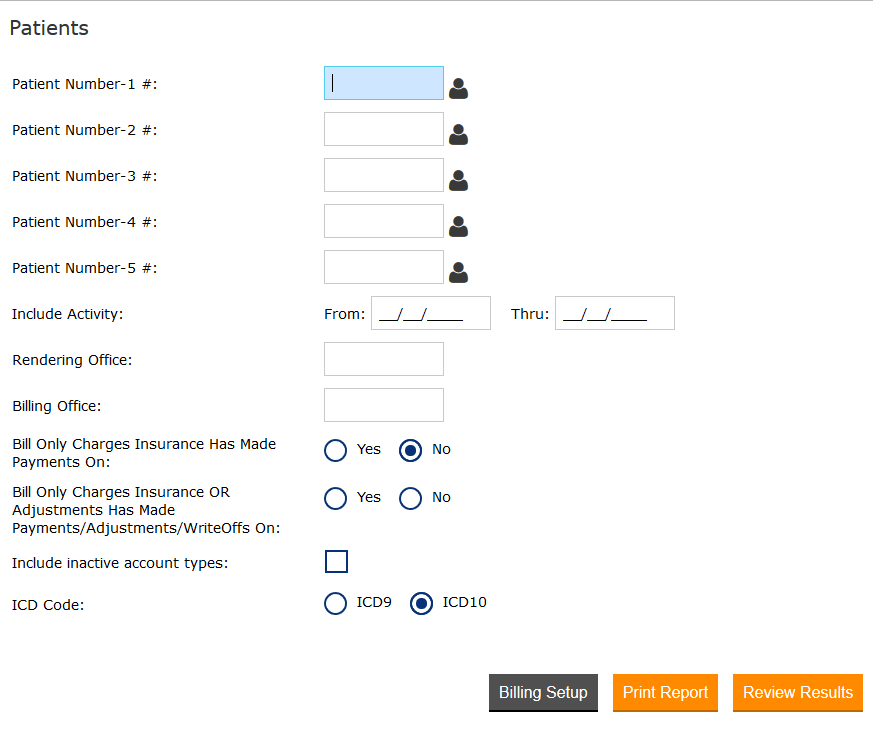Select Yes for Bill Only Charges Insurance Payments

[x=336, y=451]
